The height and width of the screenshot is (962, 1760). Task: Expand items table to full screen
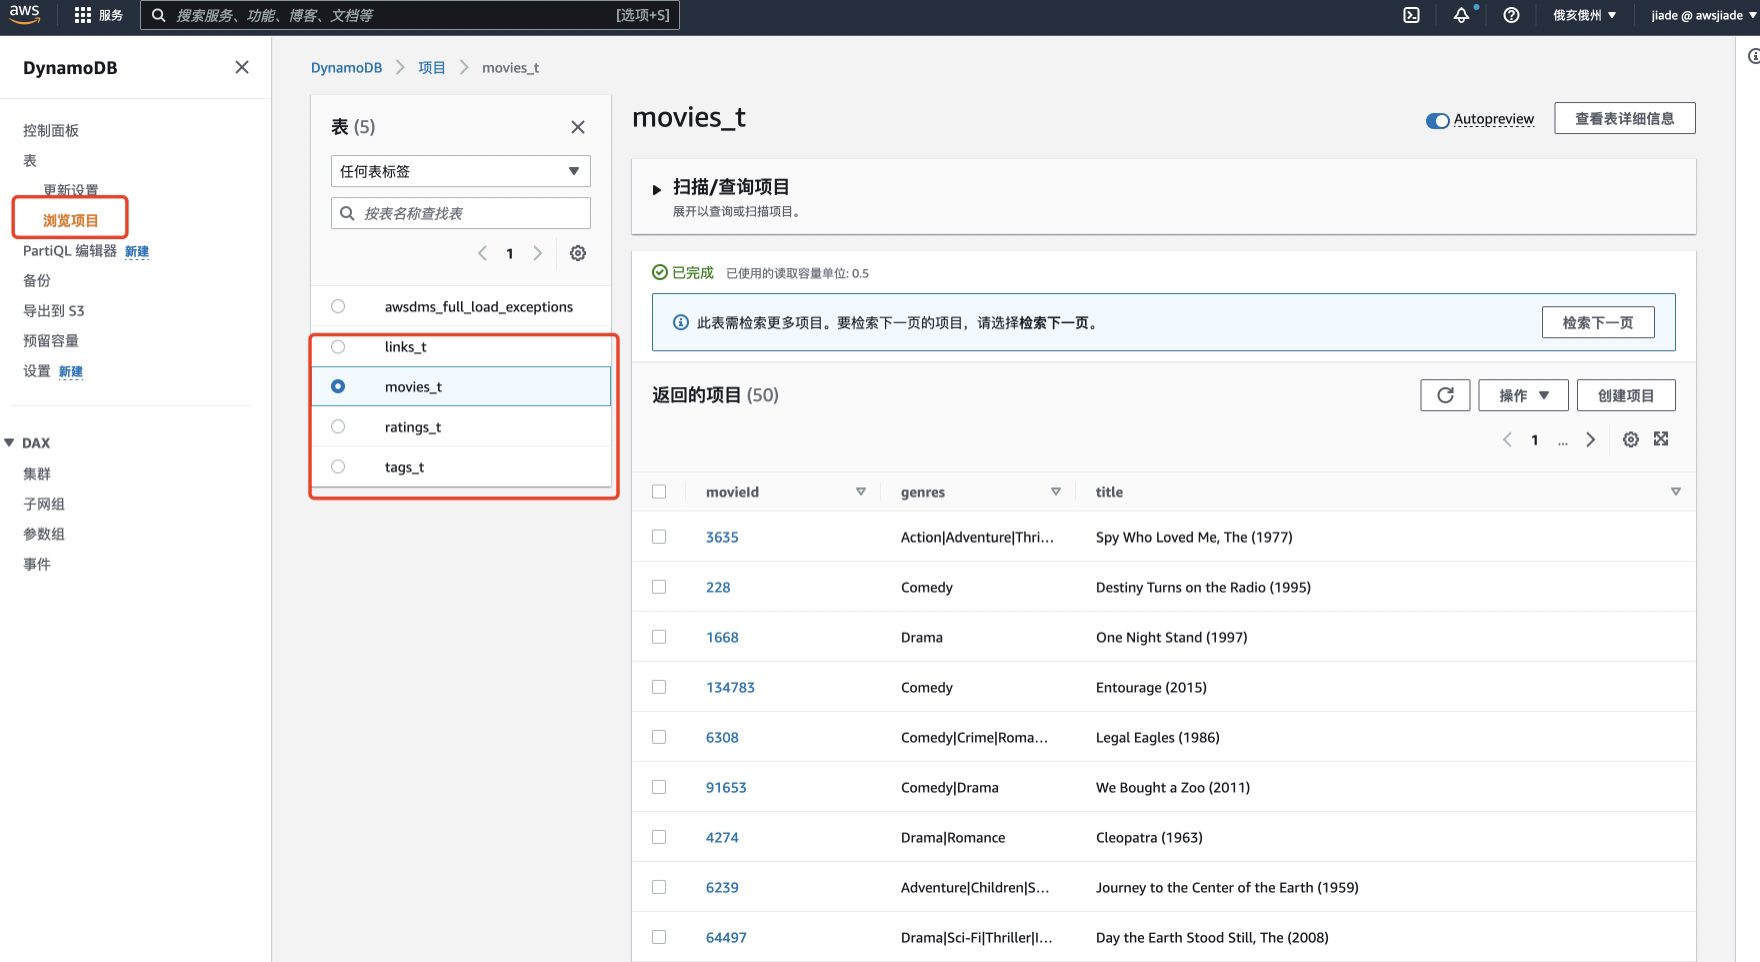1661,439
